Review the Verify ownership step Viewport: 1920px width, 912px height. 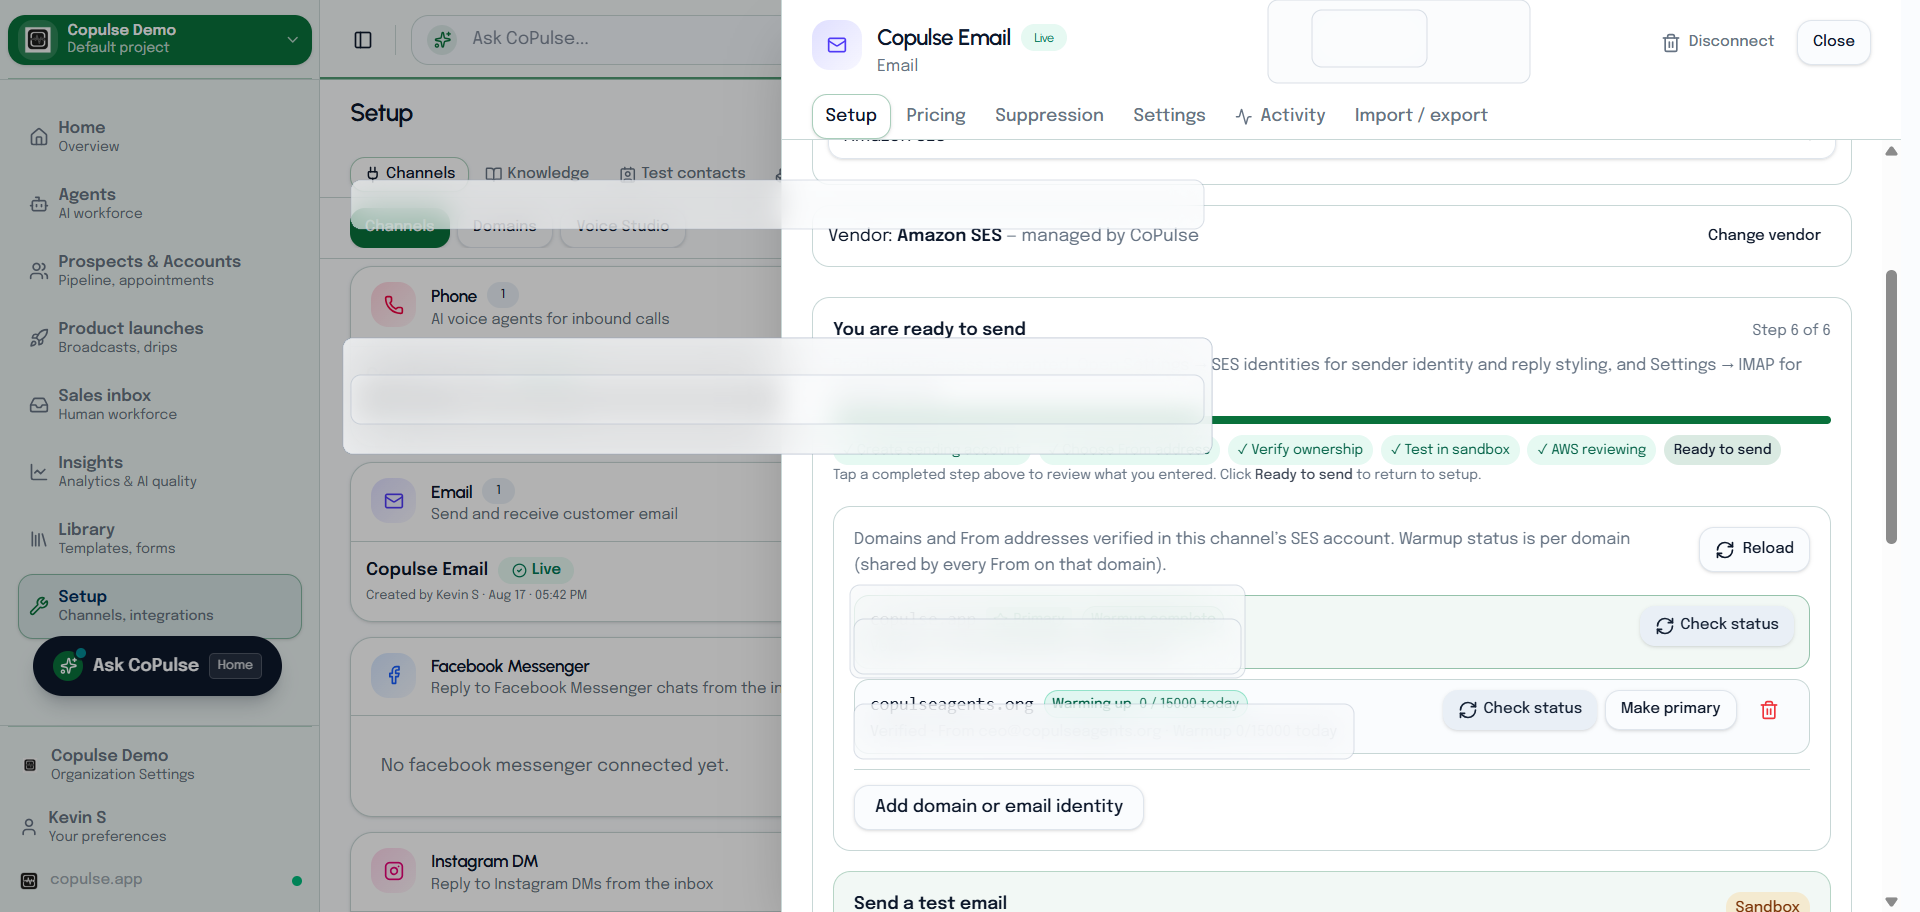coord(1300,450)
